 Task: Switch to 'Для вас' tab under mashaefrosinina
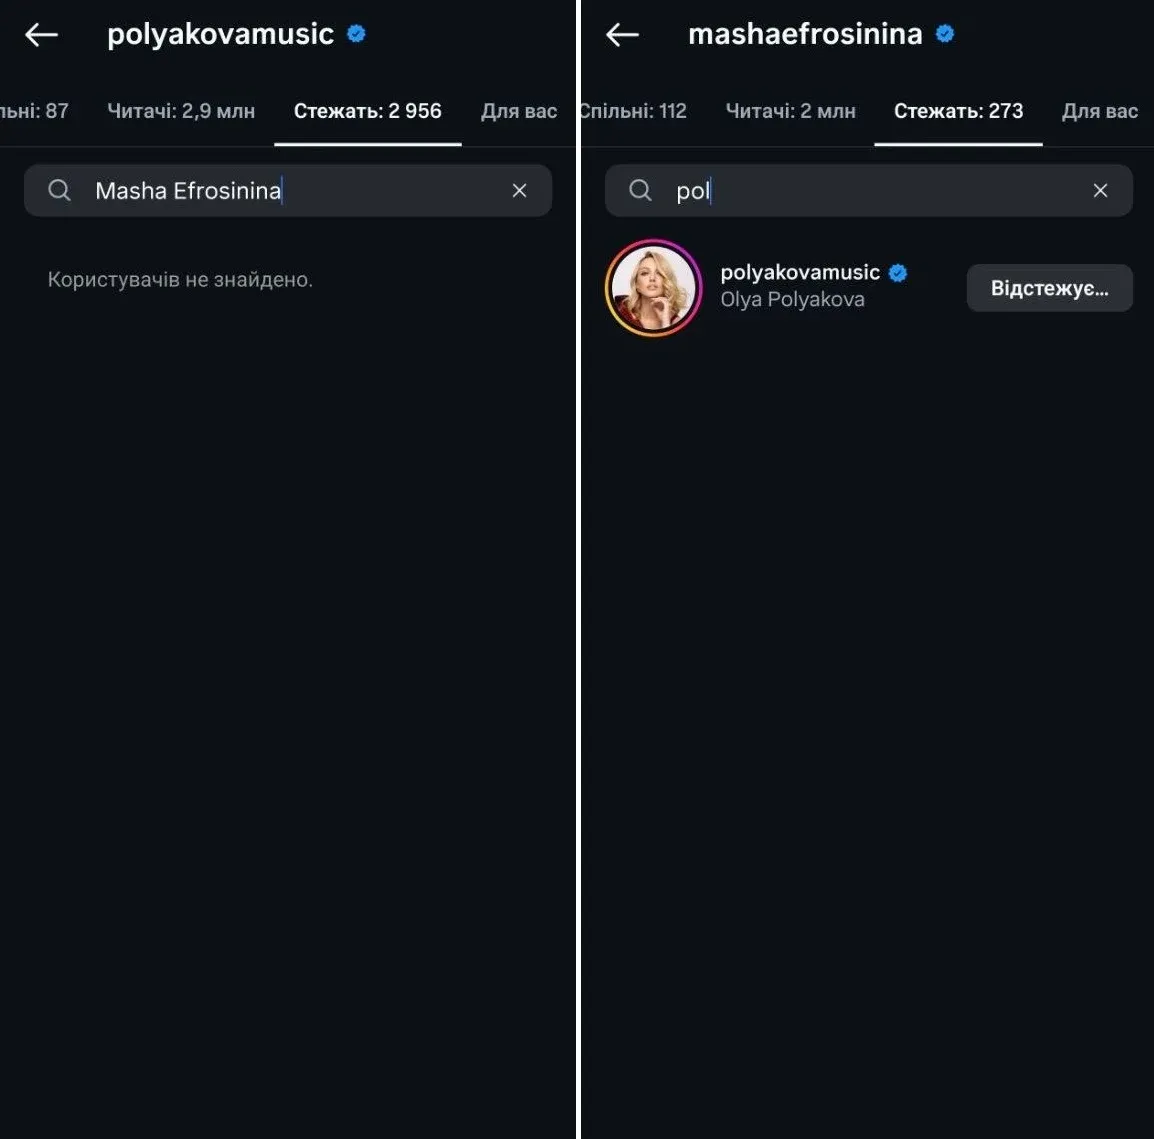(x=1099, y=111)
